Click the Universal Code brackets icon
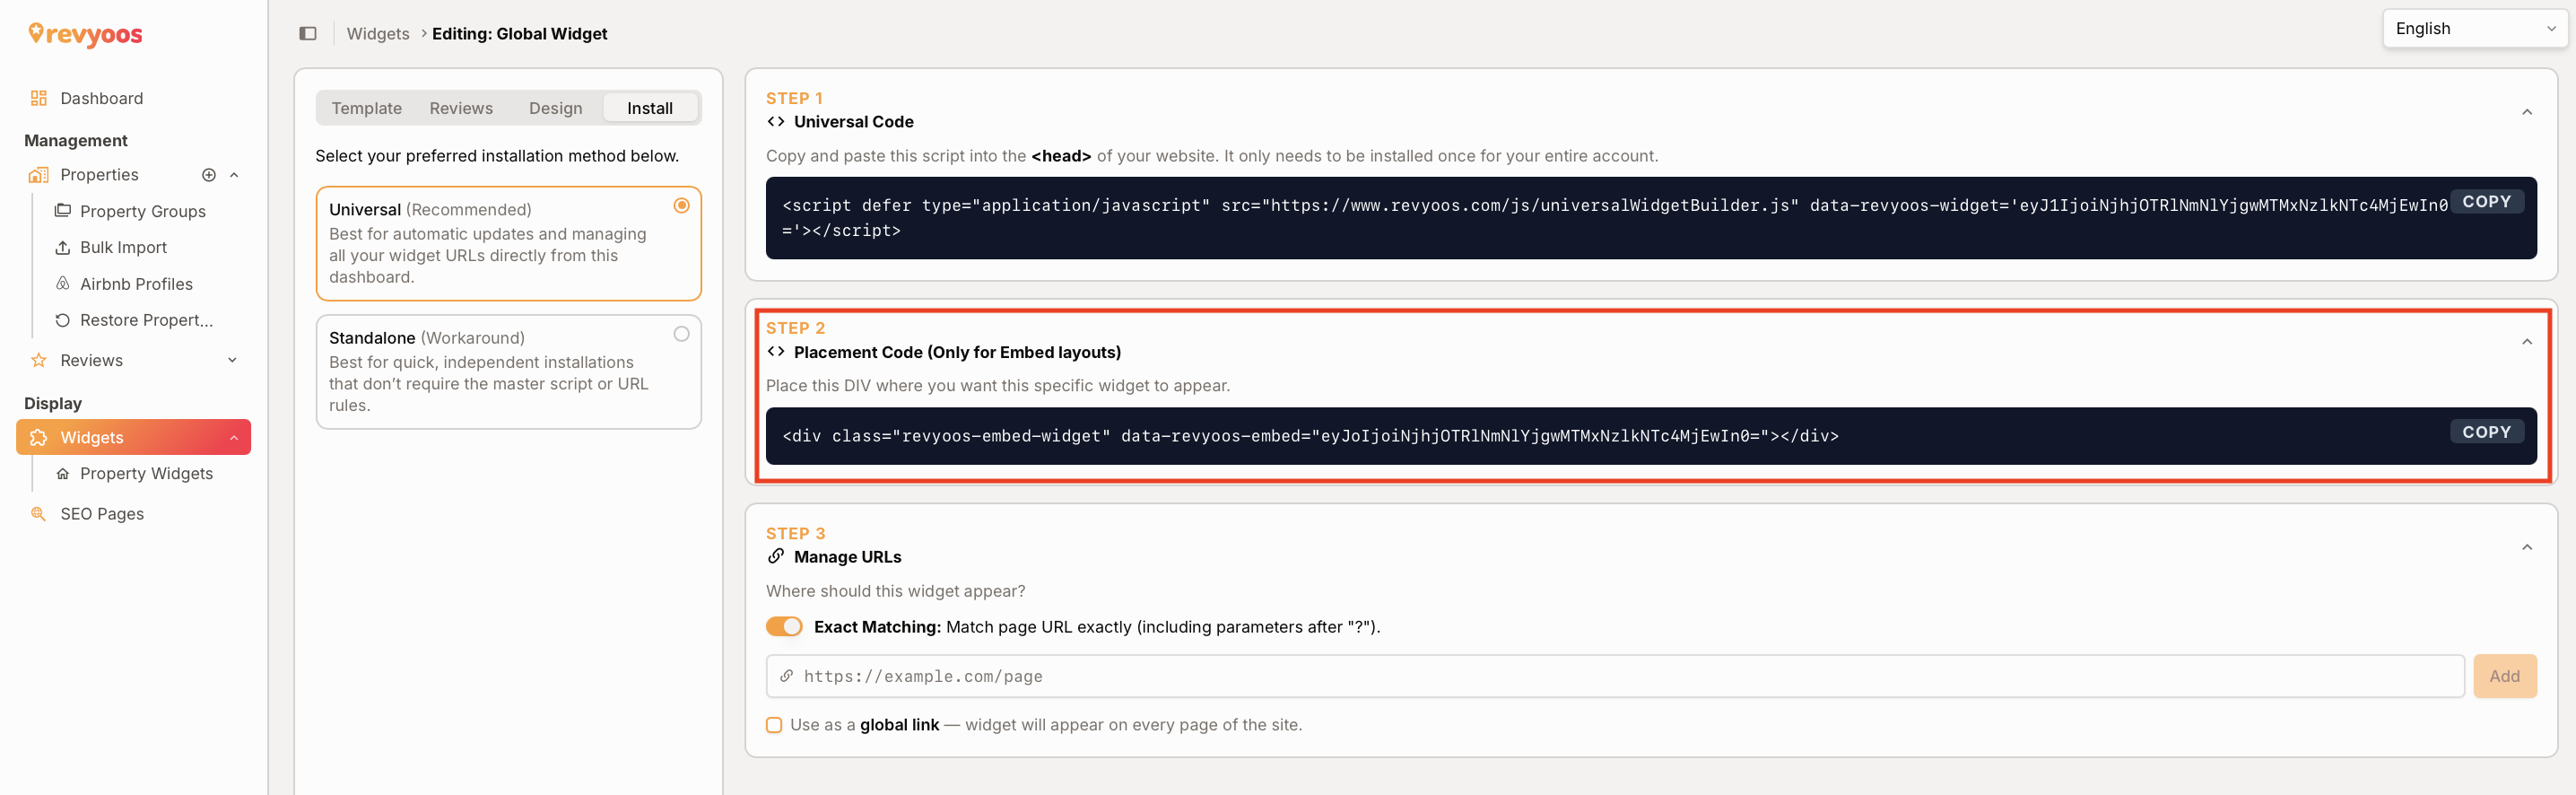Screen dimensions: 2576x795 776,122
